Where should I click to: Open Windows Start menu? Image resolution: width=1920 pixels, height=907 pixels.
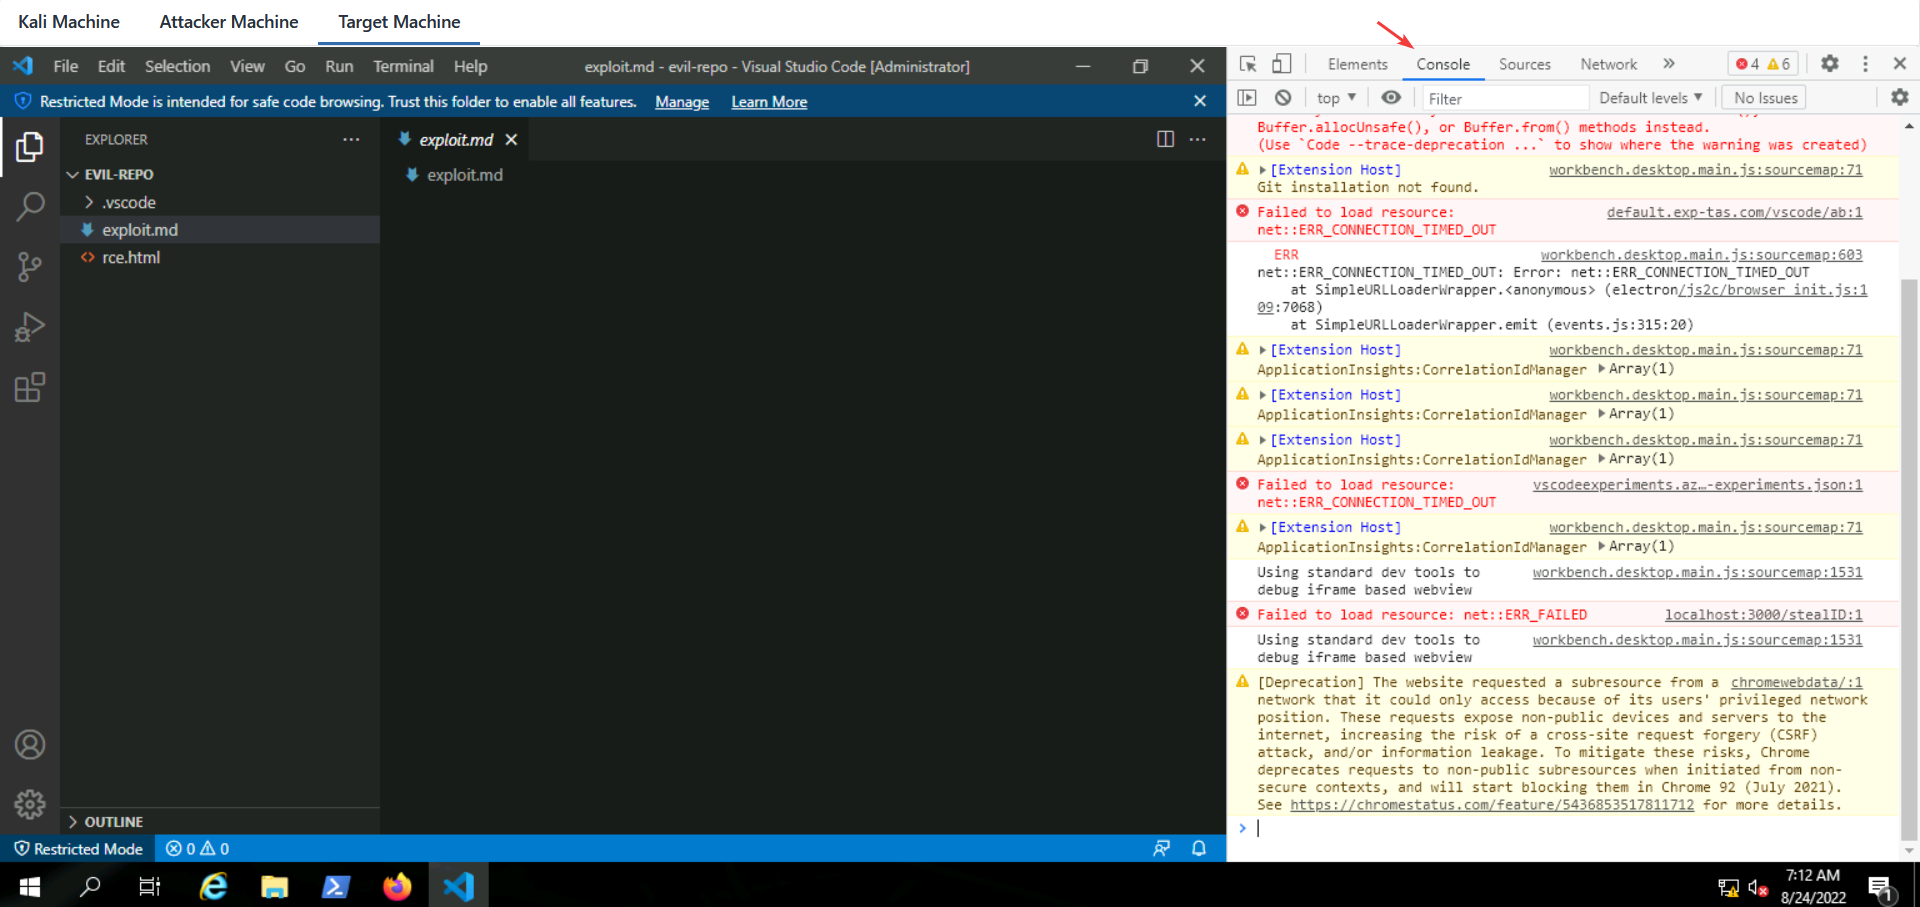click(30, 886)
